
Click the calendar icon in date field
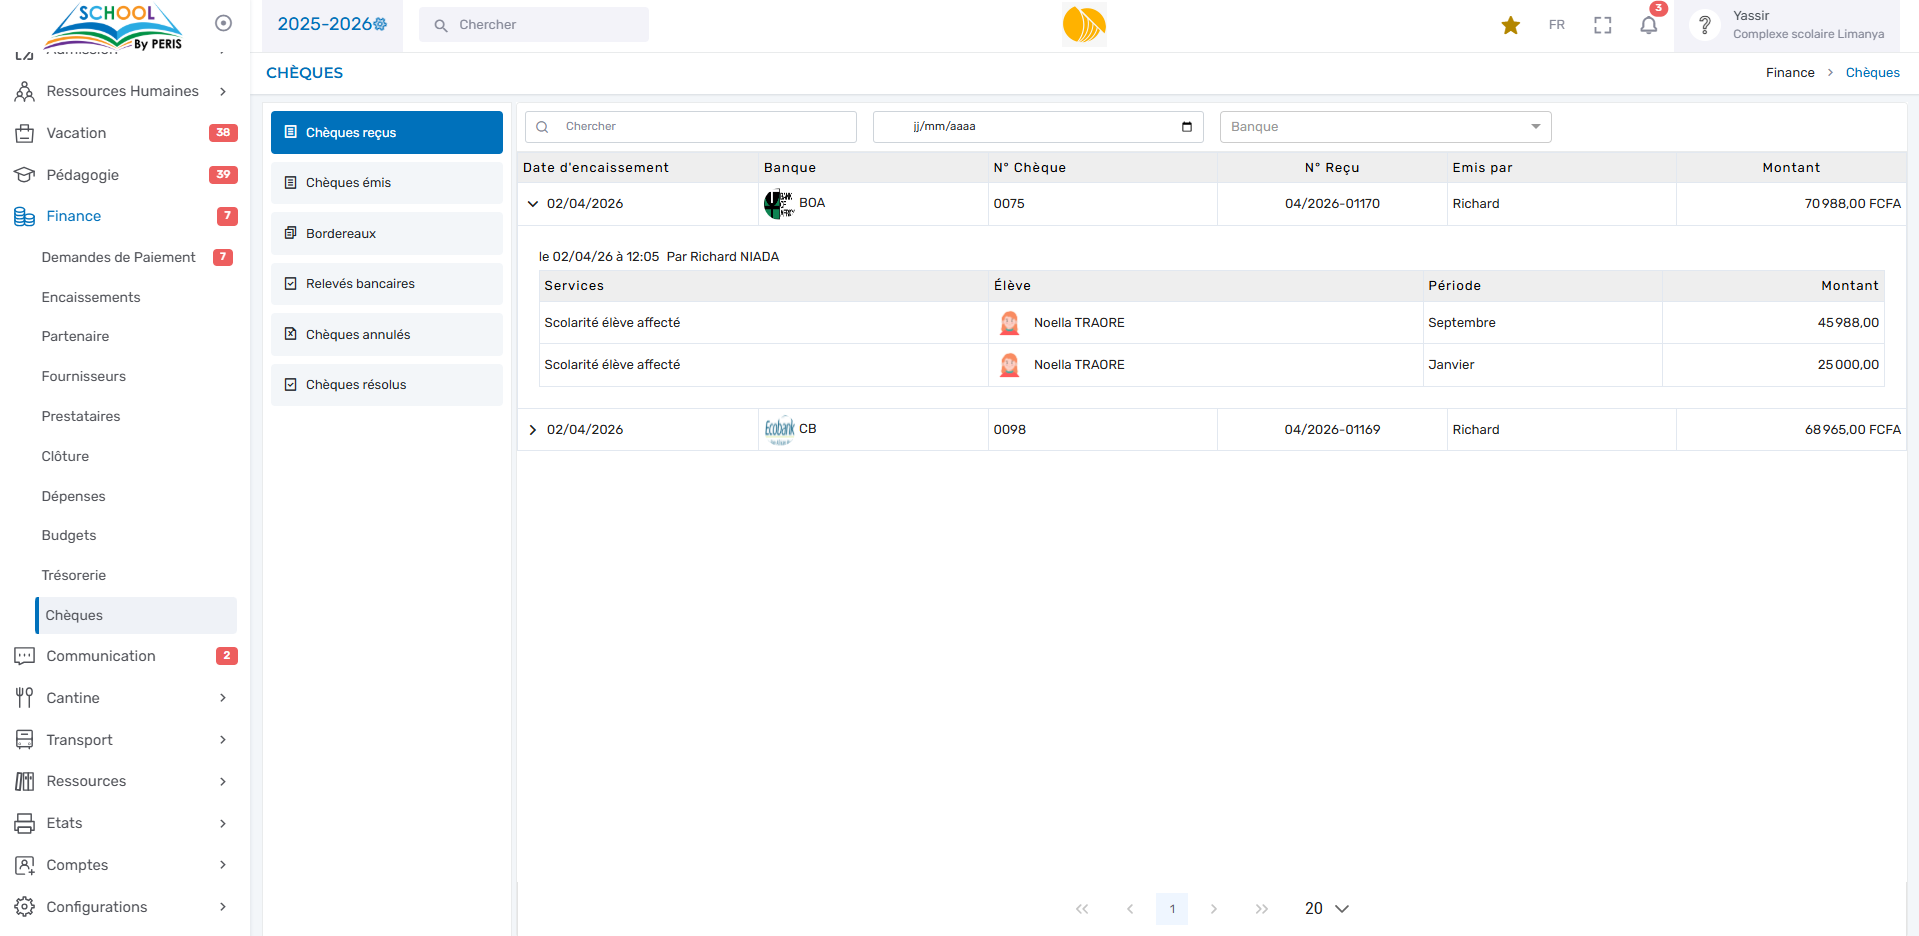(x=1186, y=127)
